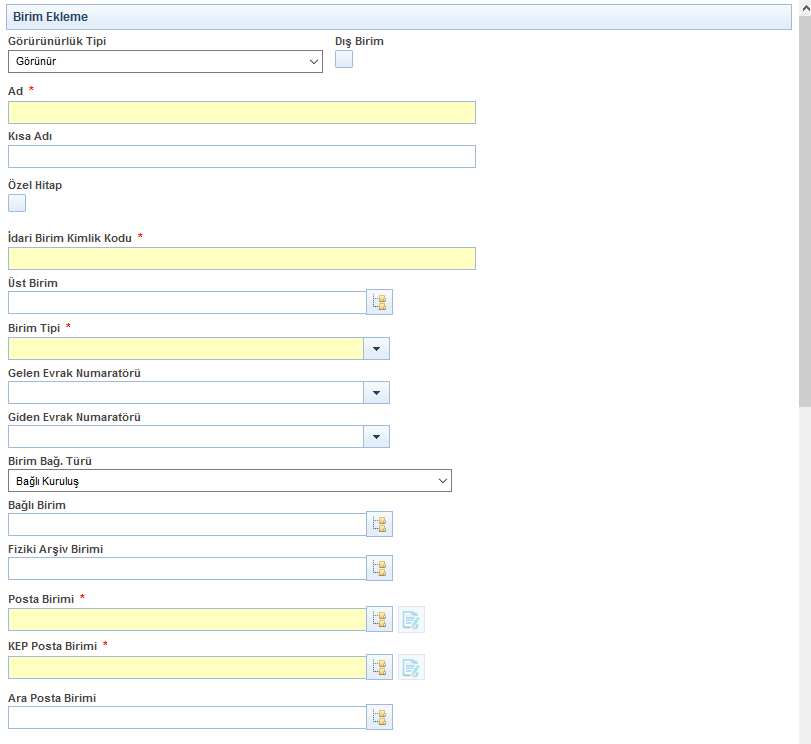Open the KEP Posta Birimi tree picker

[x=379, y=668]
